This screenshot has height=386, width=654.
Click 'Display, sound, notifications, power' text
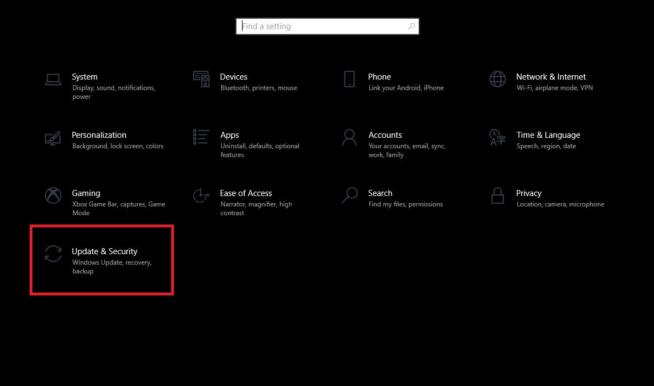point(113,92)
